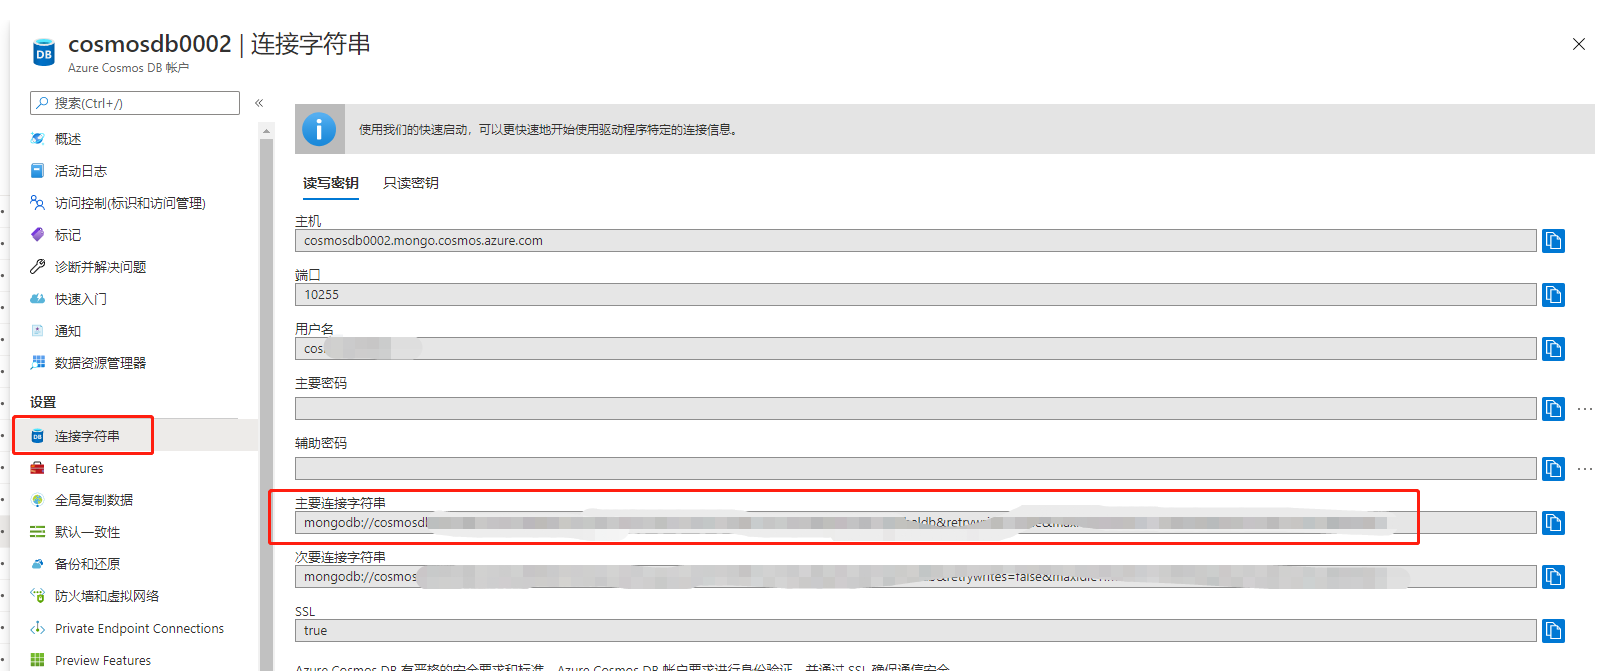
Task: Copy the 主机 host value
Action: tap(1553, 241)
